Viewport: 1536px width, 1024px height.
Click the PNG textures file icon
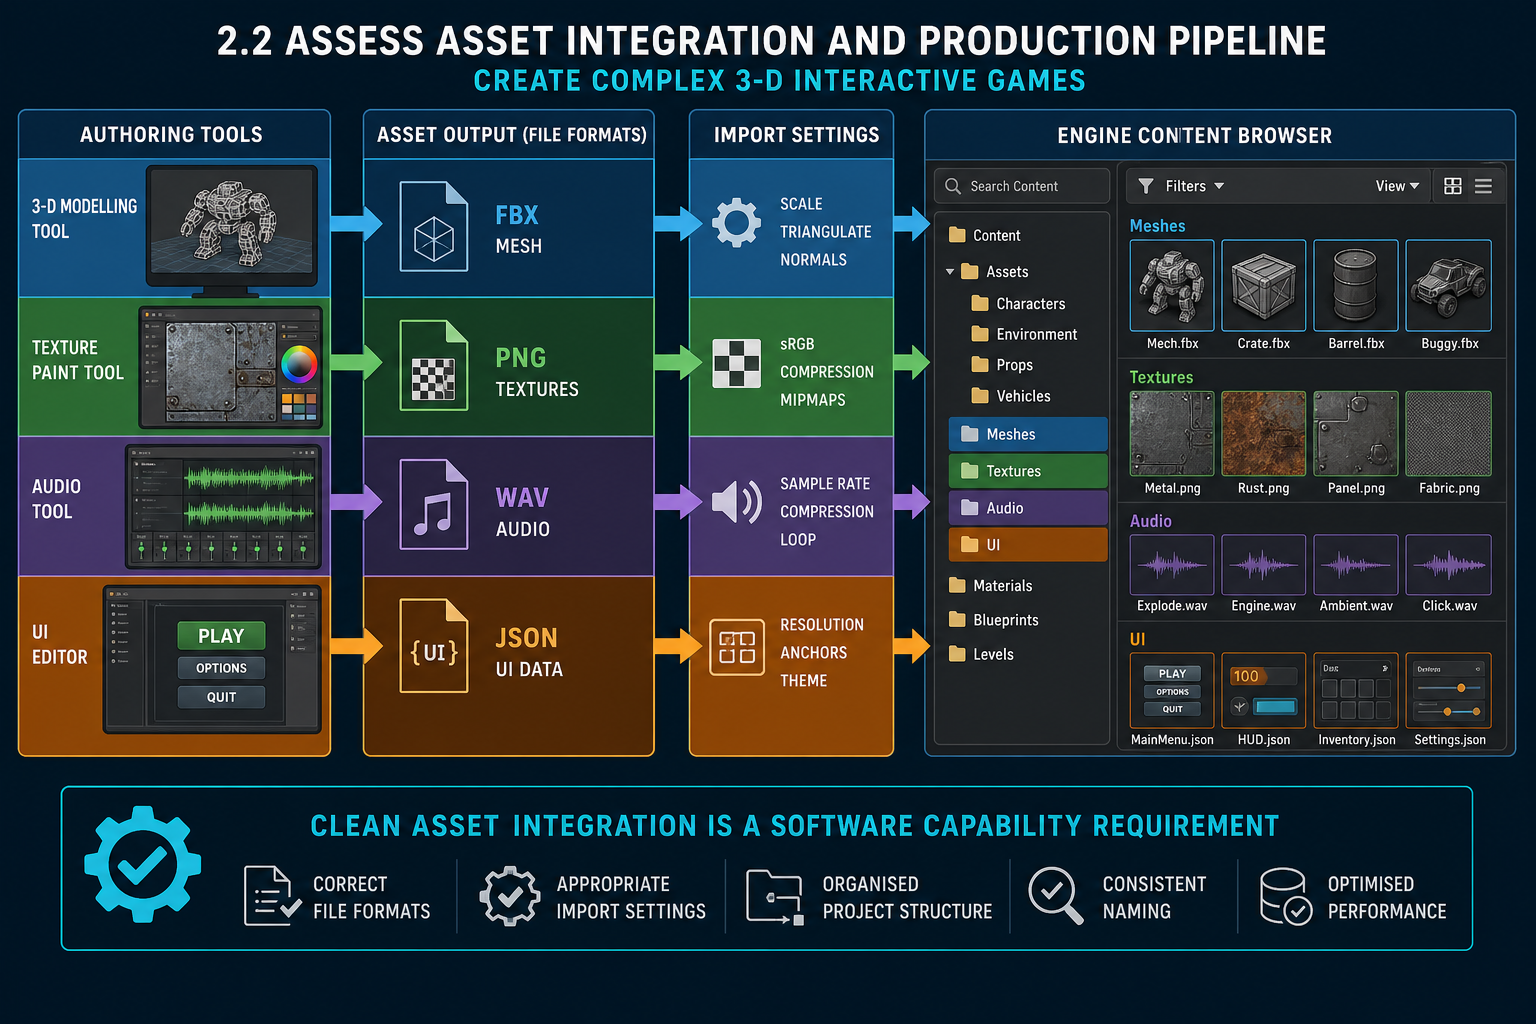click(434, 365)
